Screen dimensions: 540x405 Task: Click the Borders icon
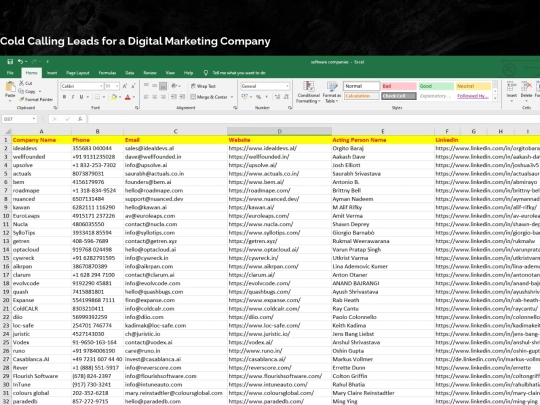coord(97,97)
